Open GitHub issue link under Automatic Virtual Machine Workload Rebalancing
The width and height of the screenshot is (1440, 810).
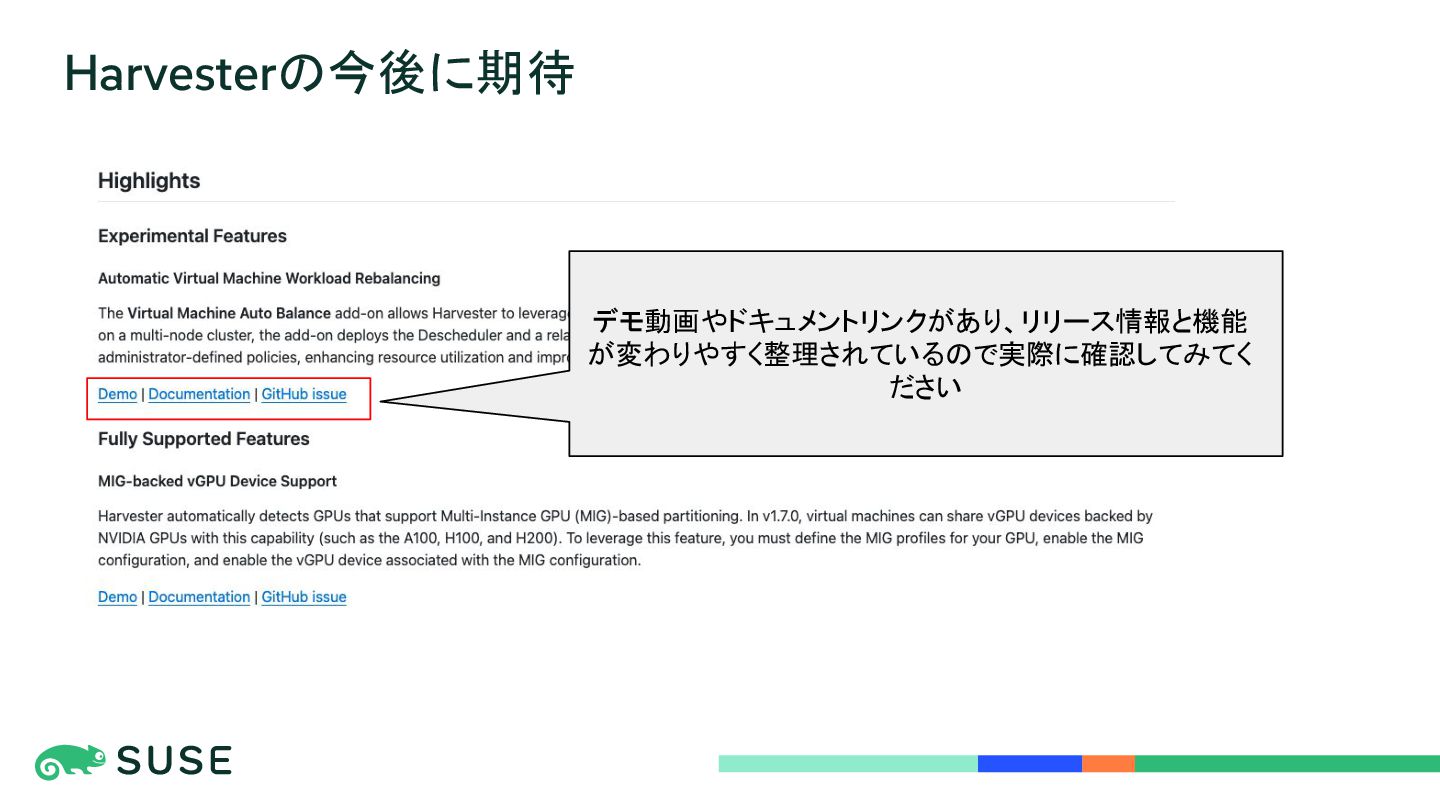click(304, 394)
